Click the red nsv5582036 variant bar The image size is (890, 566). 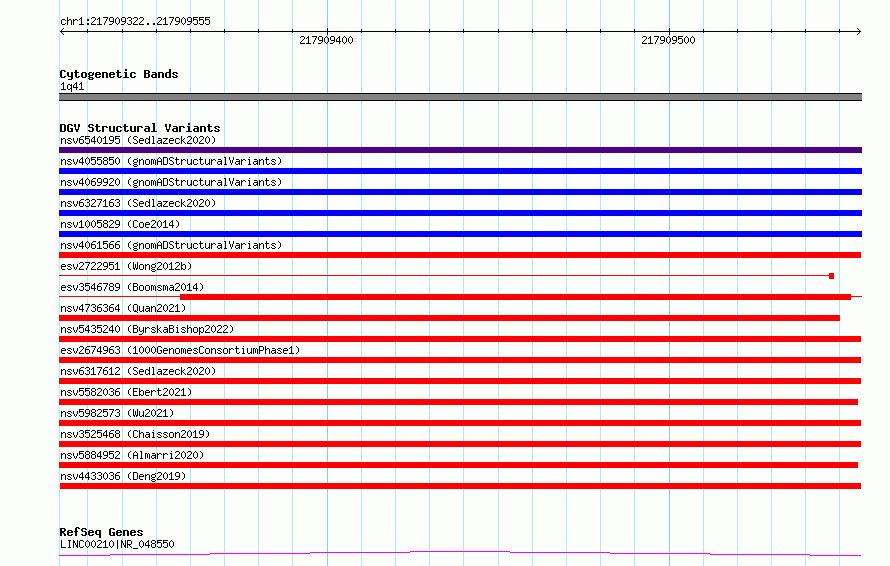point(459,402)
